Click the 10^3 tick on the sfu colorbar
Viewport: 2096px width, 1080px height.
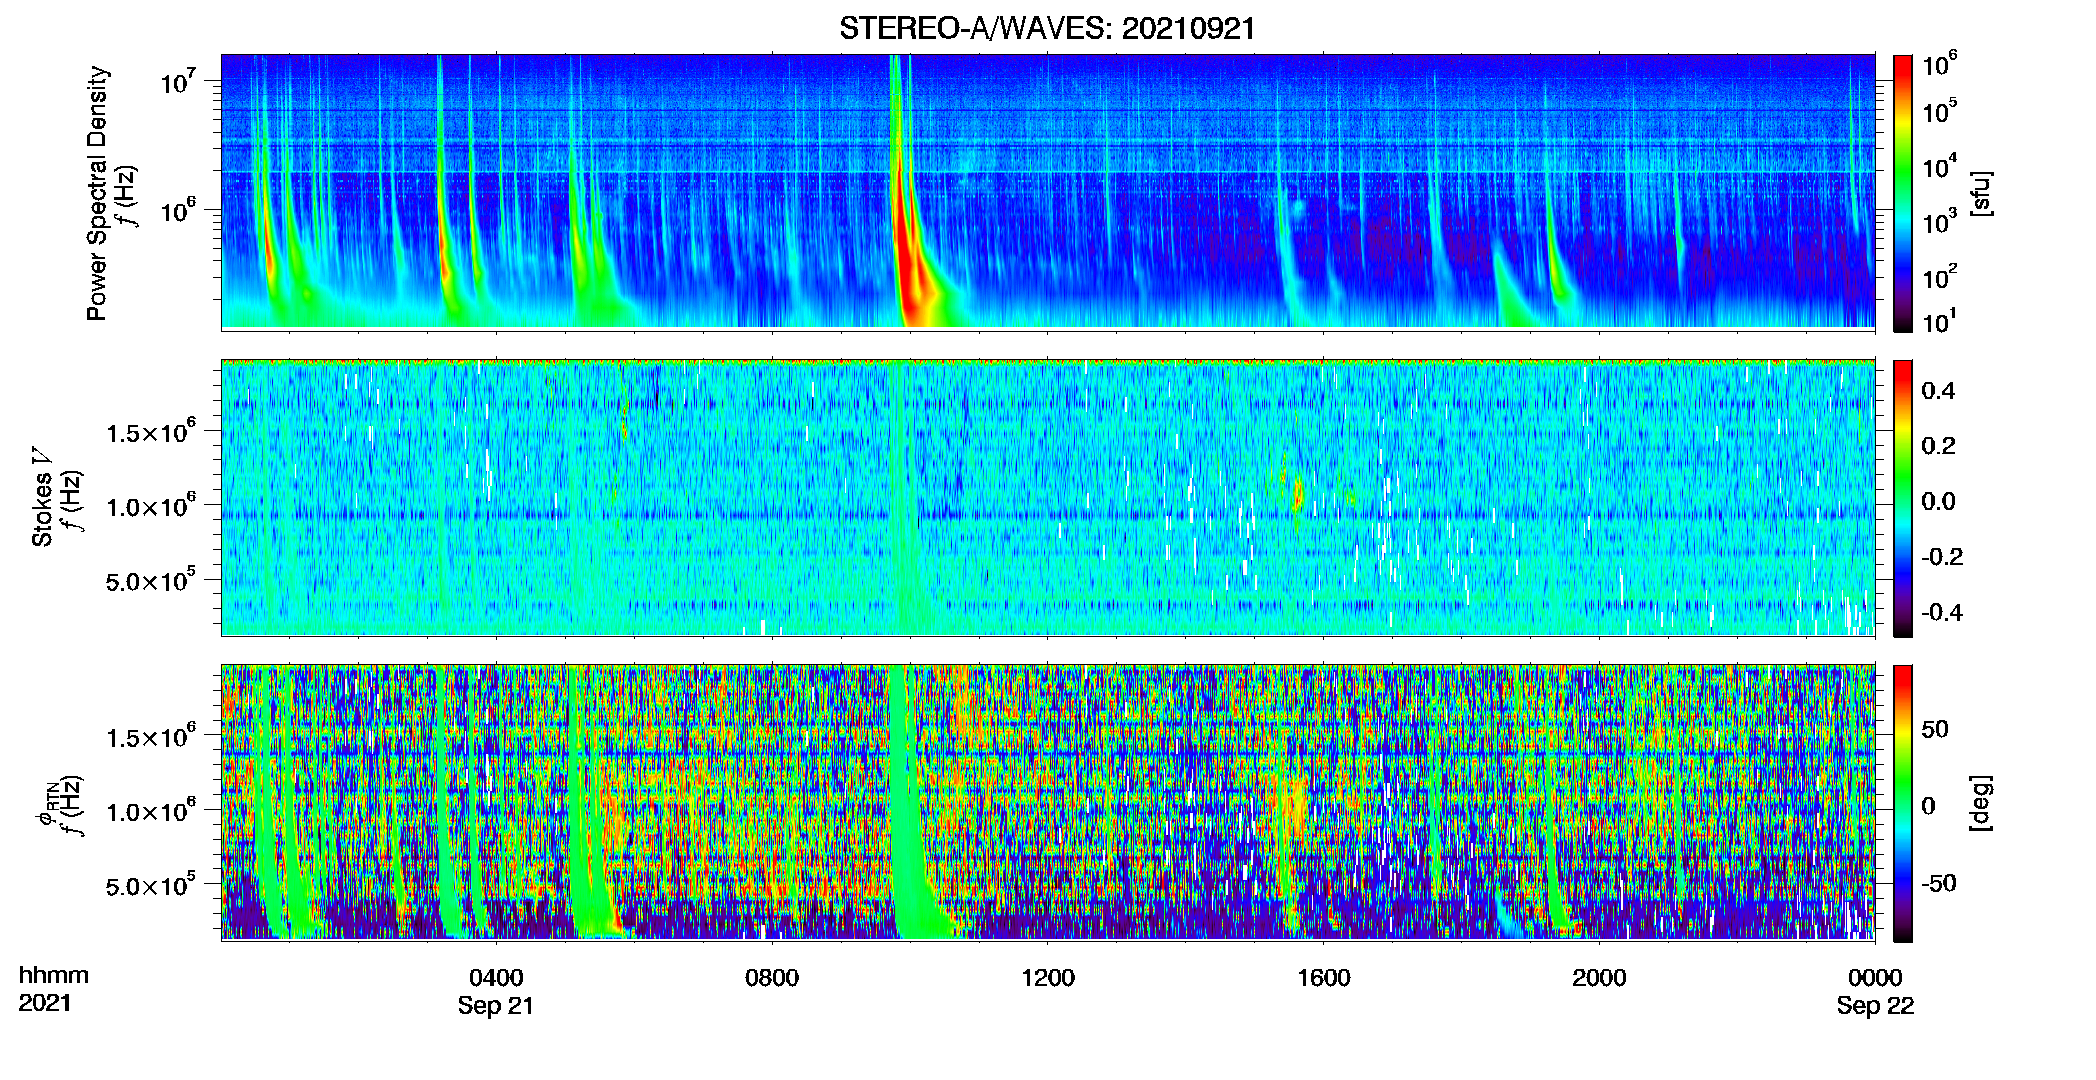click(x=1940, y=221)
